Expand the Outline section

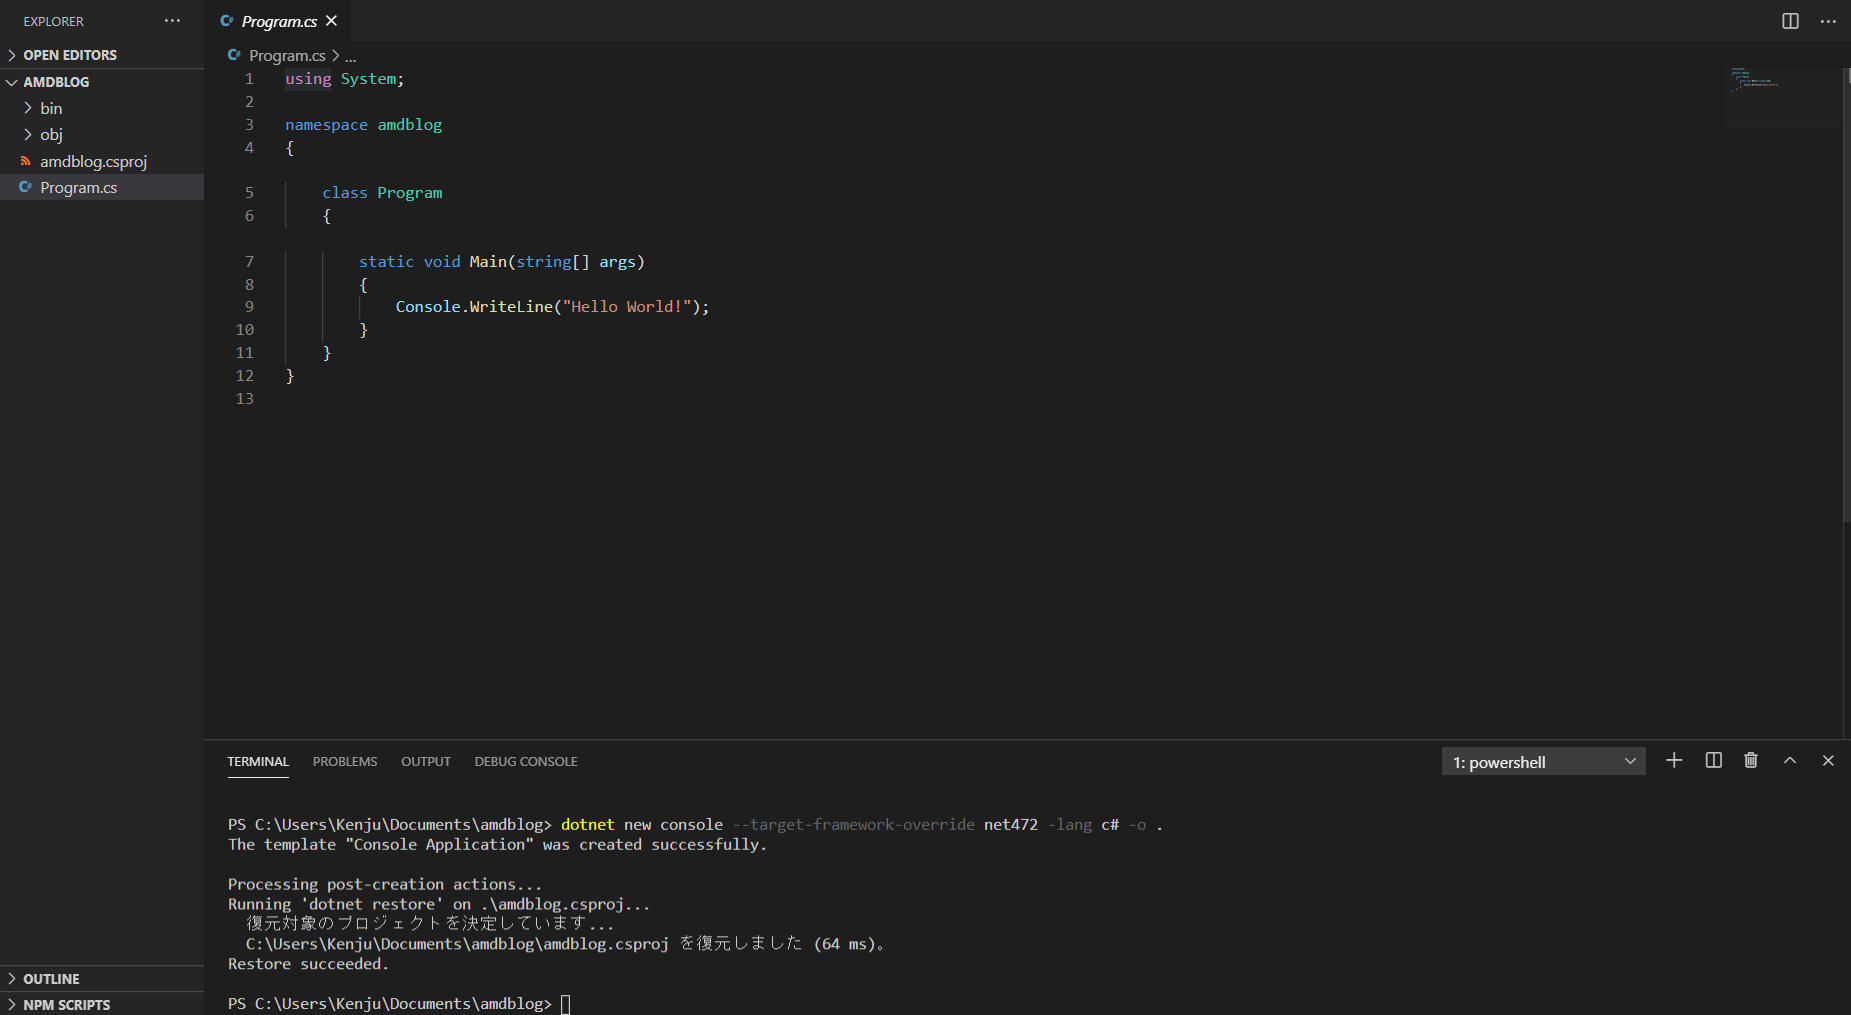(x=51, y=979)
